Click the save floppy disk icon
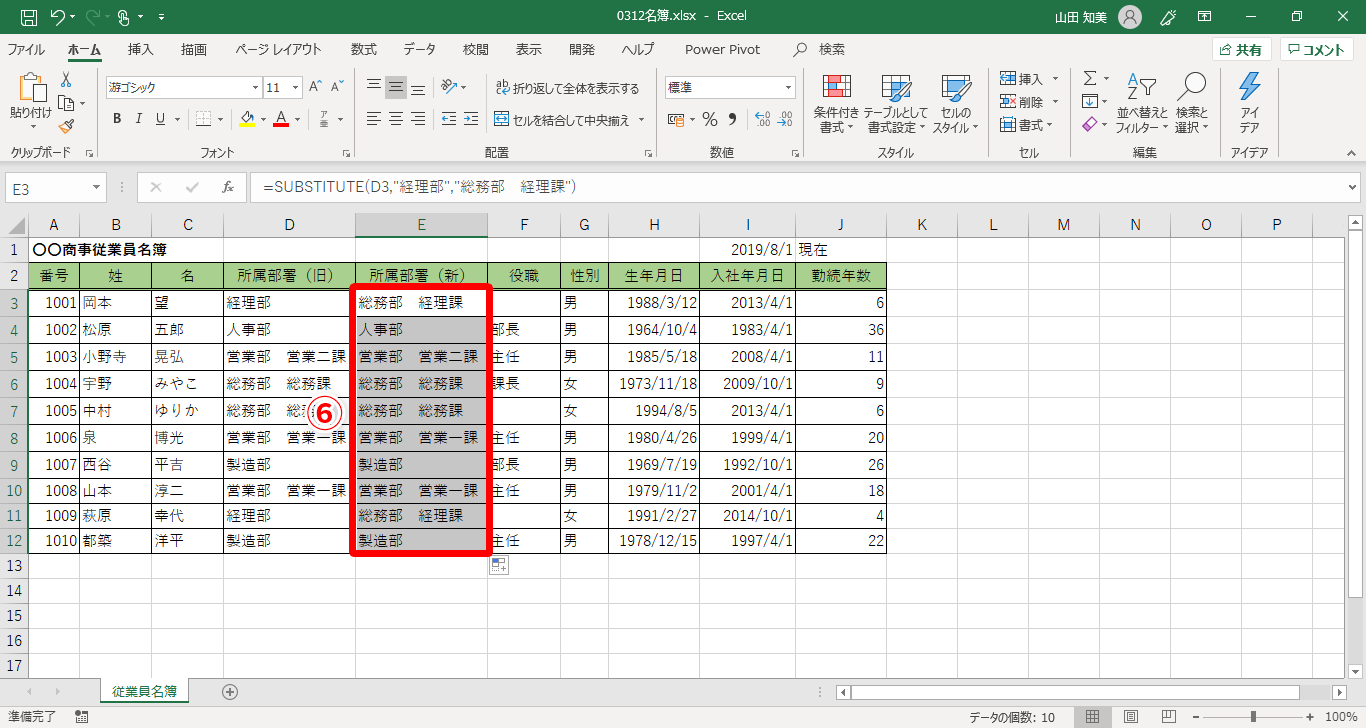This screenshot has height=728, width=1366. [x=29, y=17]
